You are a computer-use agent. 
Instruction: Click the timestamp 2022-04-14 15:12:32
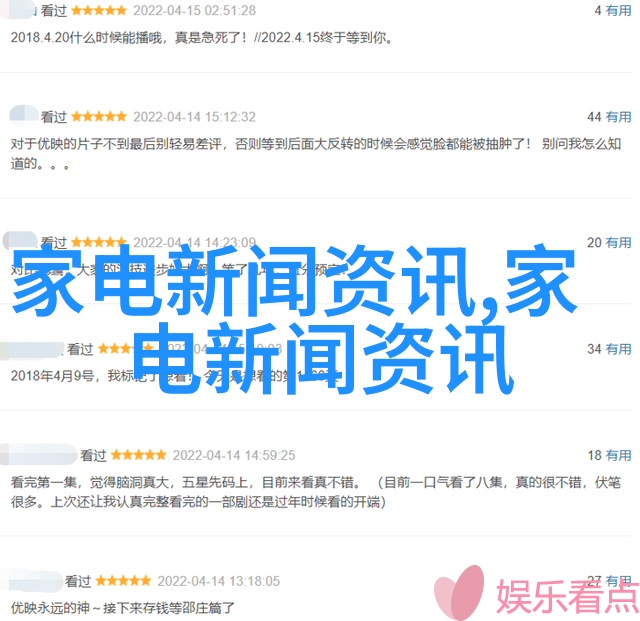click(x=195, y=117)
